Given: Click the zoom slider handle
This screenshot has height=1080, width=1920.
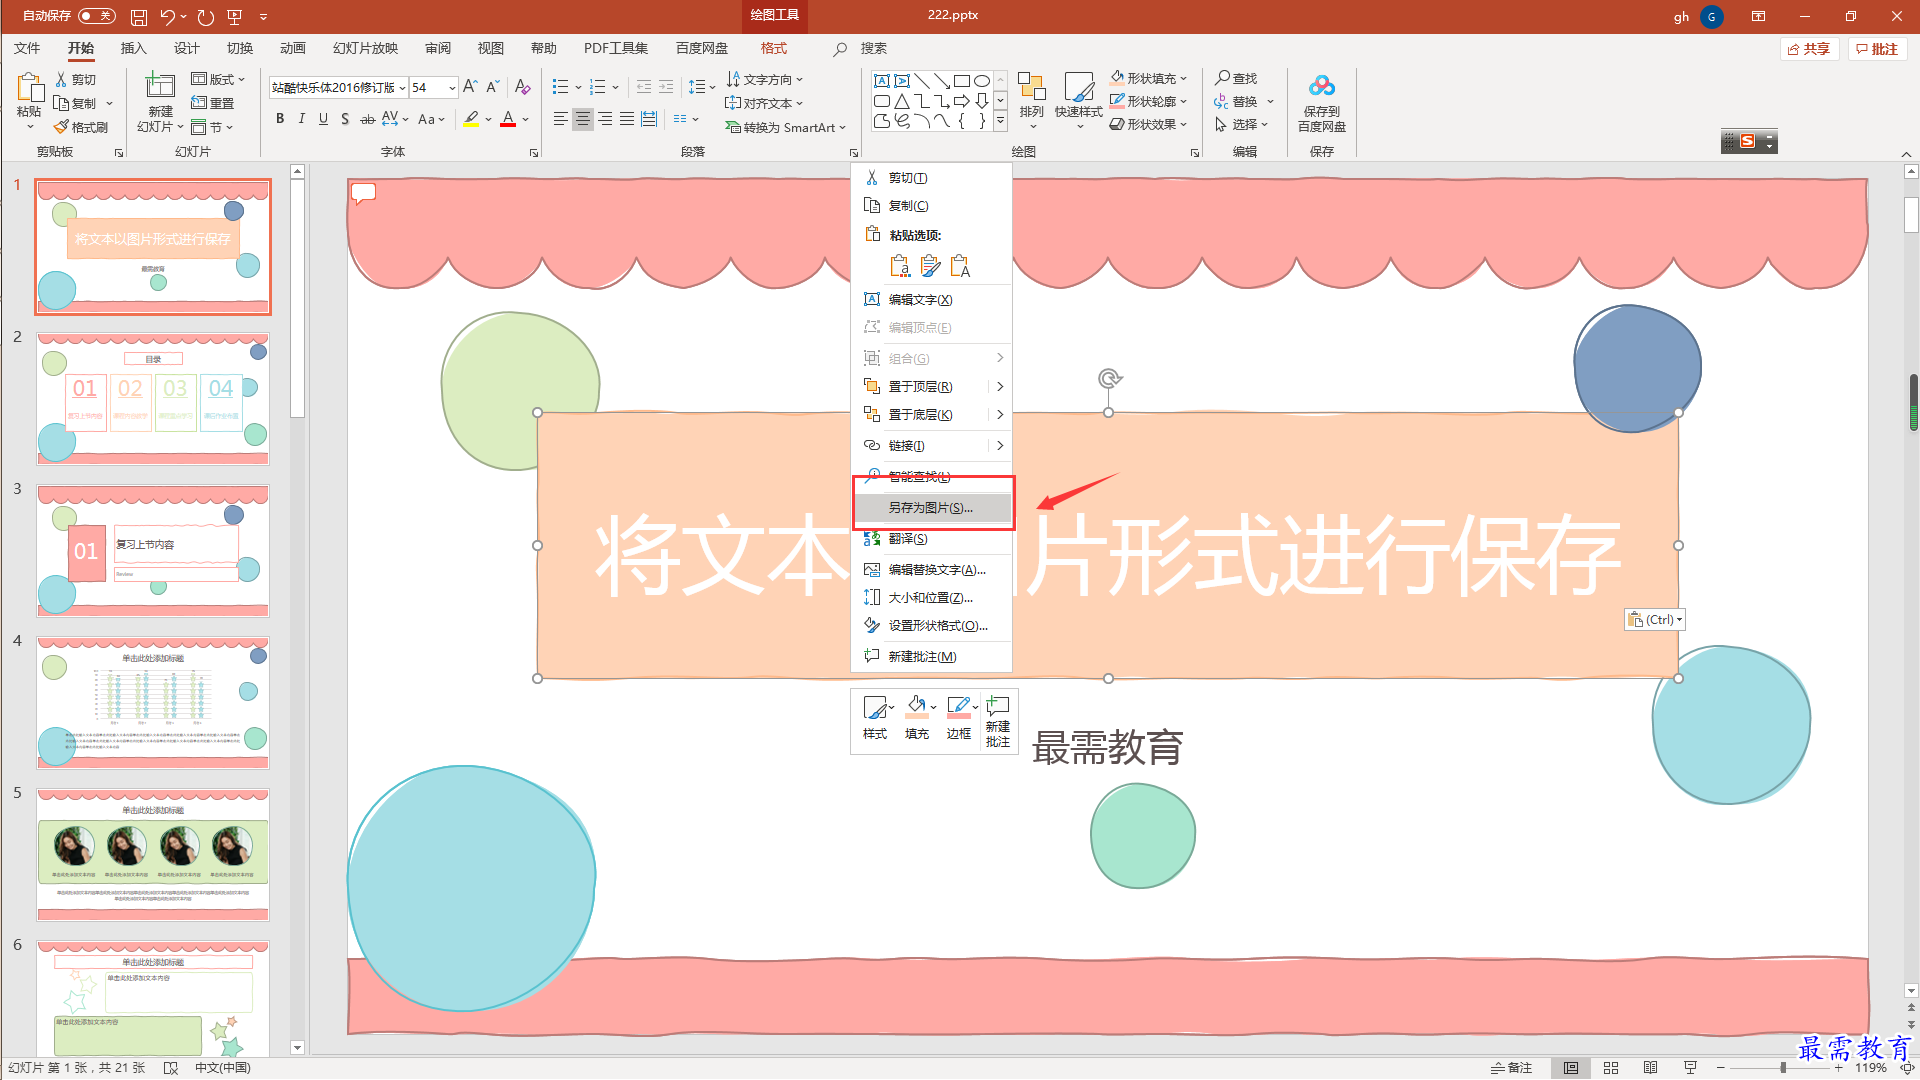Looking at the screenshot, I should coord(1783,1068).
